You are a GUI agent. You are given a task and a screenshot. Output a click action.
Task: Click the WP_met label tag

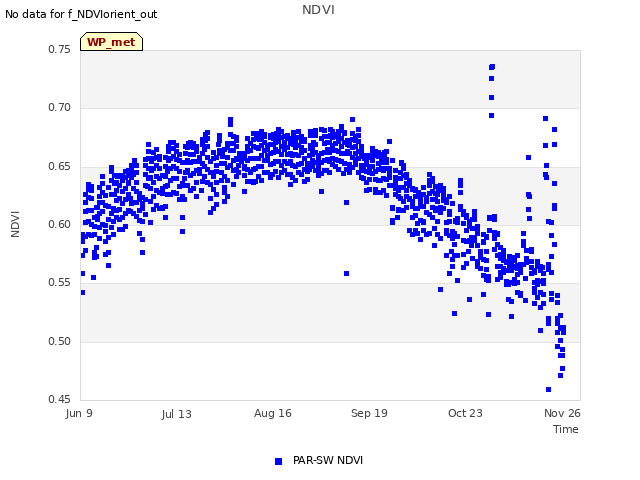(x=111, y=42)
